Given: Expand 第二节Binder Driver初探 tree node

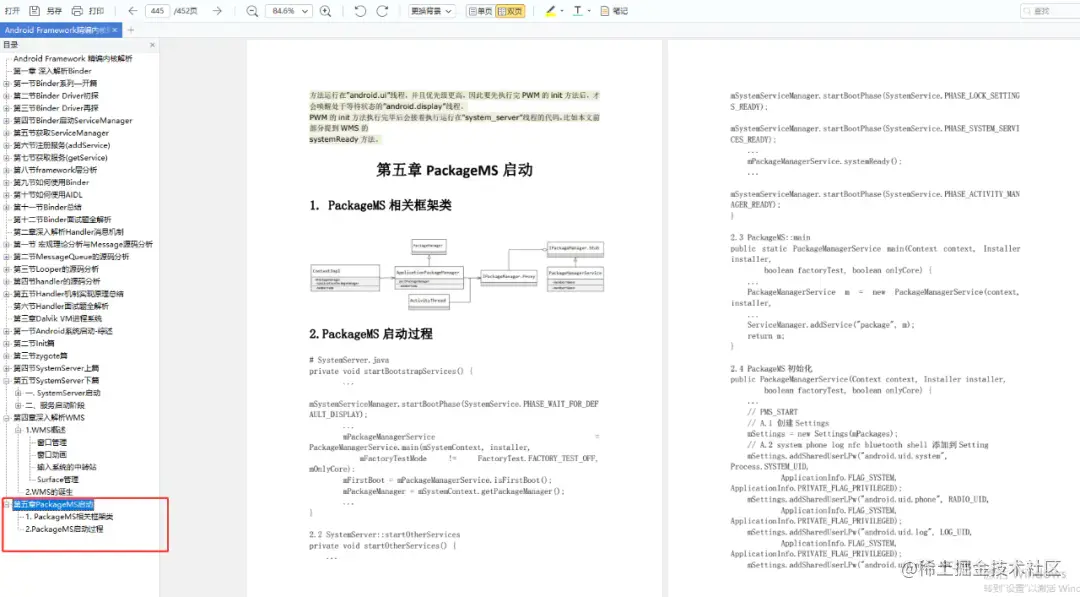Looking at the screenshot, I should pos(7,96).
